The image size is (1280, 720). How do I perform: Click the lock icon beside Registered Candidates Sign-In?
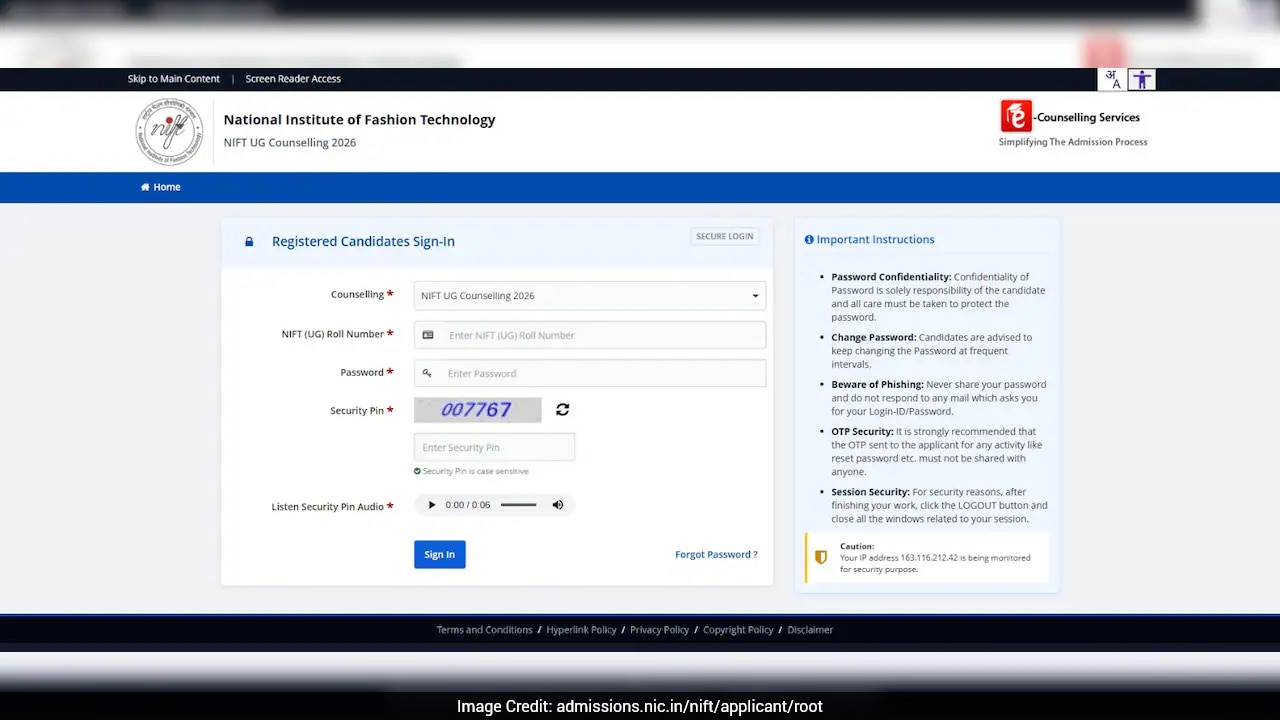(x=249, y=242)
